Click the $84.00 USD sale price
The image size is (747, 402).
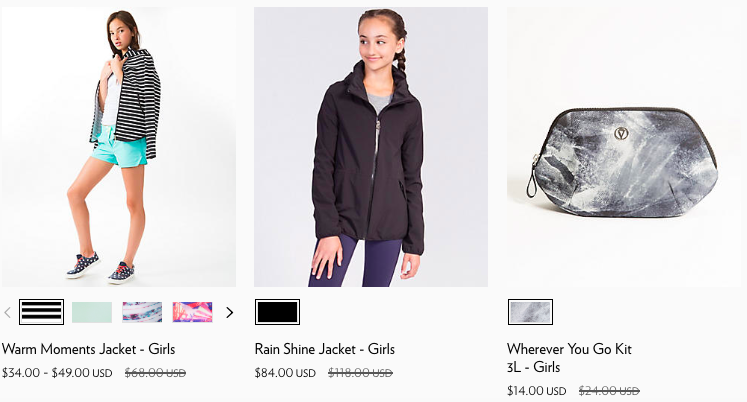[285, 372]
